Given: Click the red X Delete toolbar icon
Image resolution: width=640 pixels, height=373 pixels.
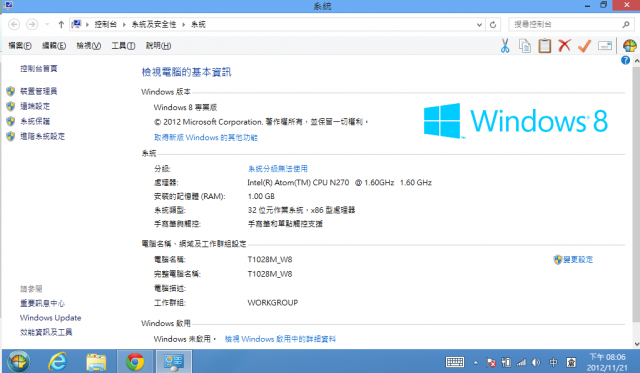Looking at the screenshot, I should pyautogui.click(x=564, y=45).
